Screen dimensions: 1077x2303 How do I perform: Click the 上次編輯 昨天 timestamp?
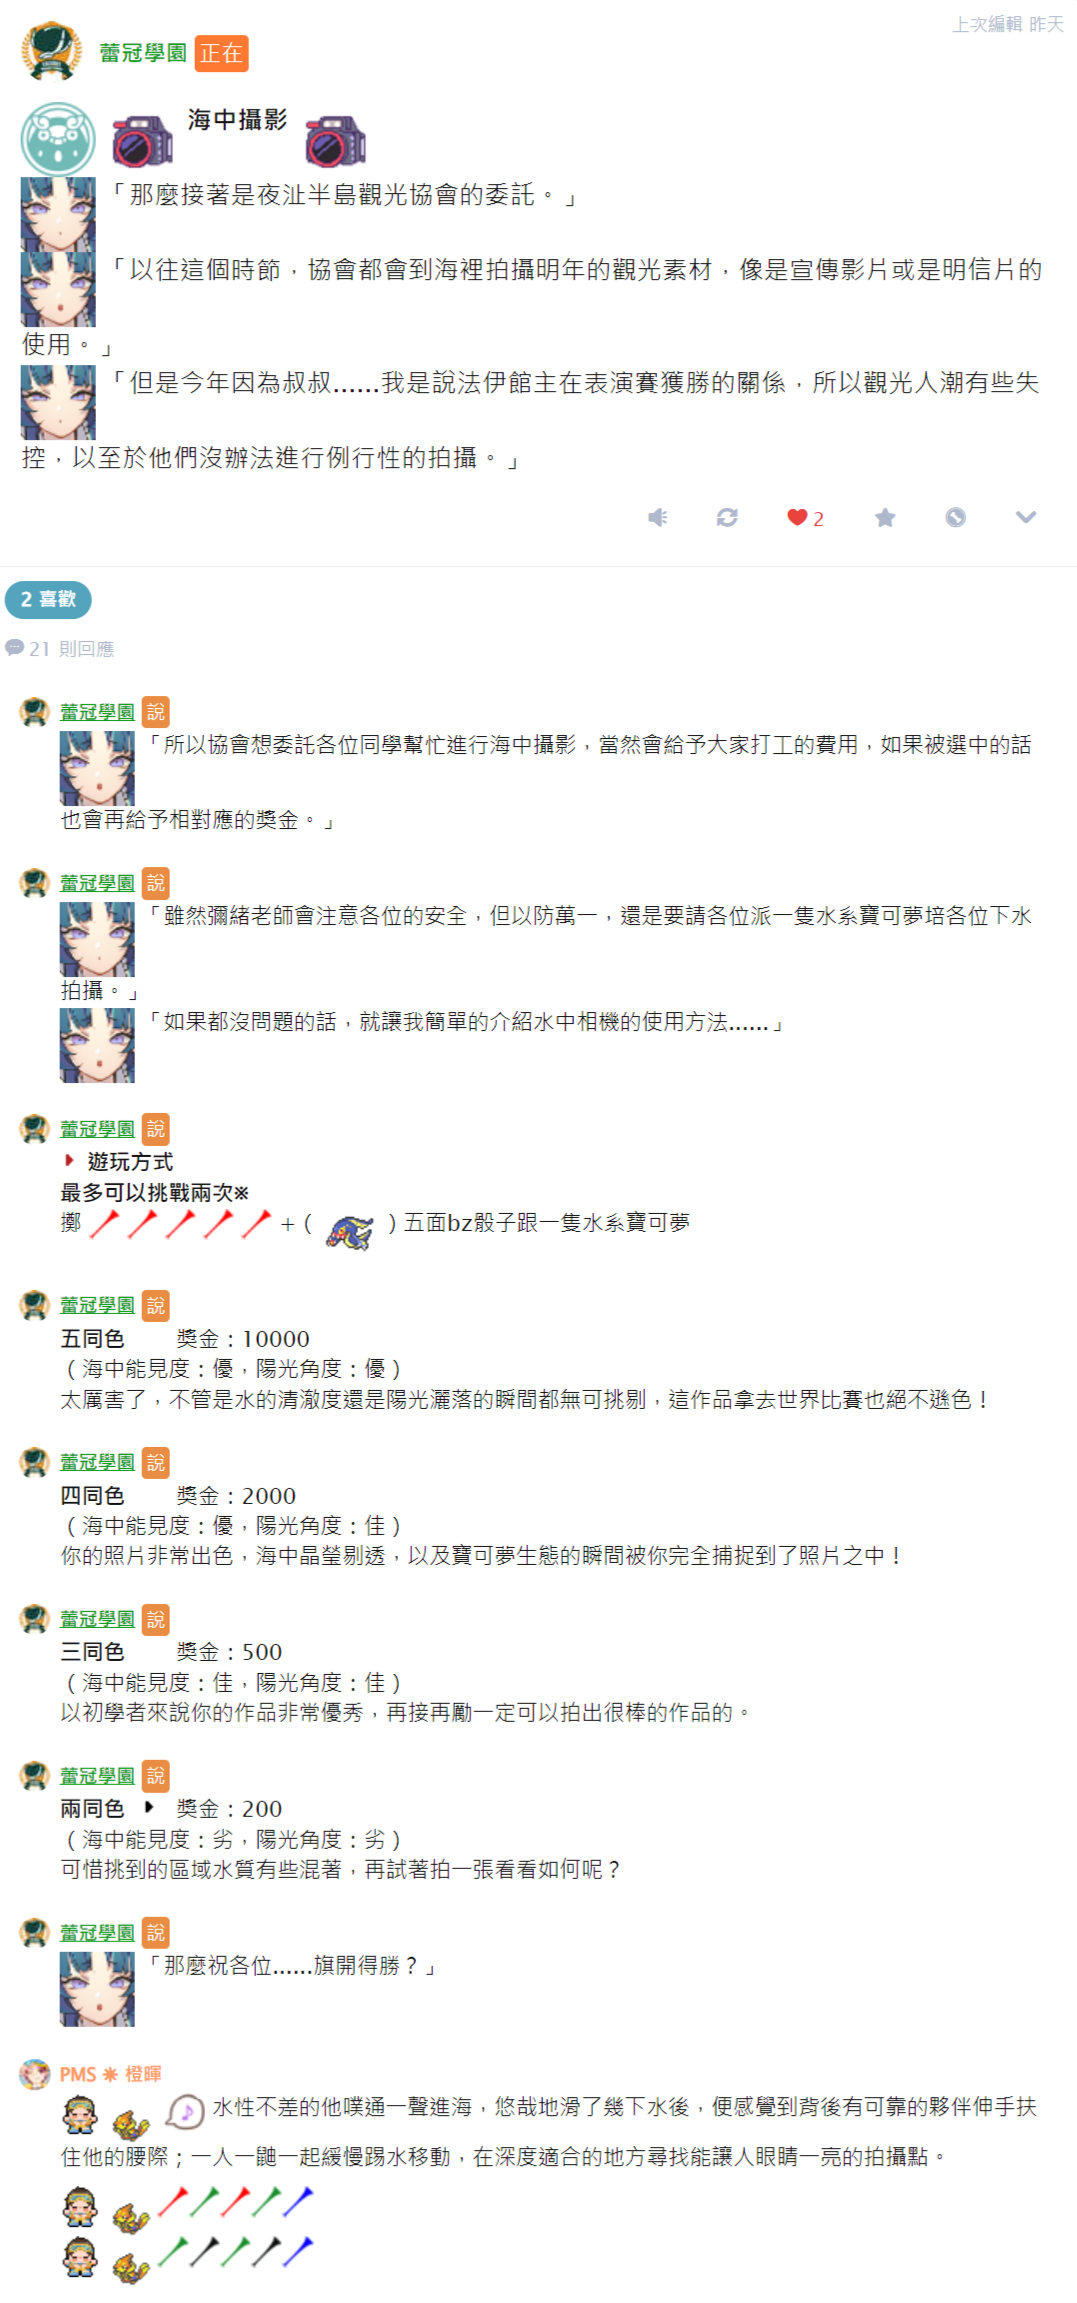click(x=1008, y=24)
